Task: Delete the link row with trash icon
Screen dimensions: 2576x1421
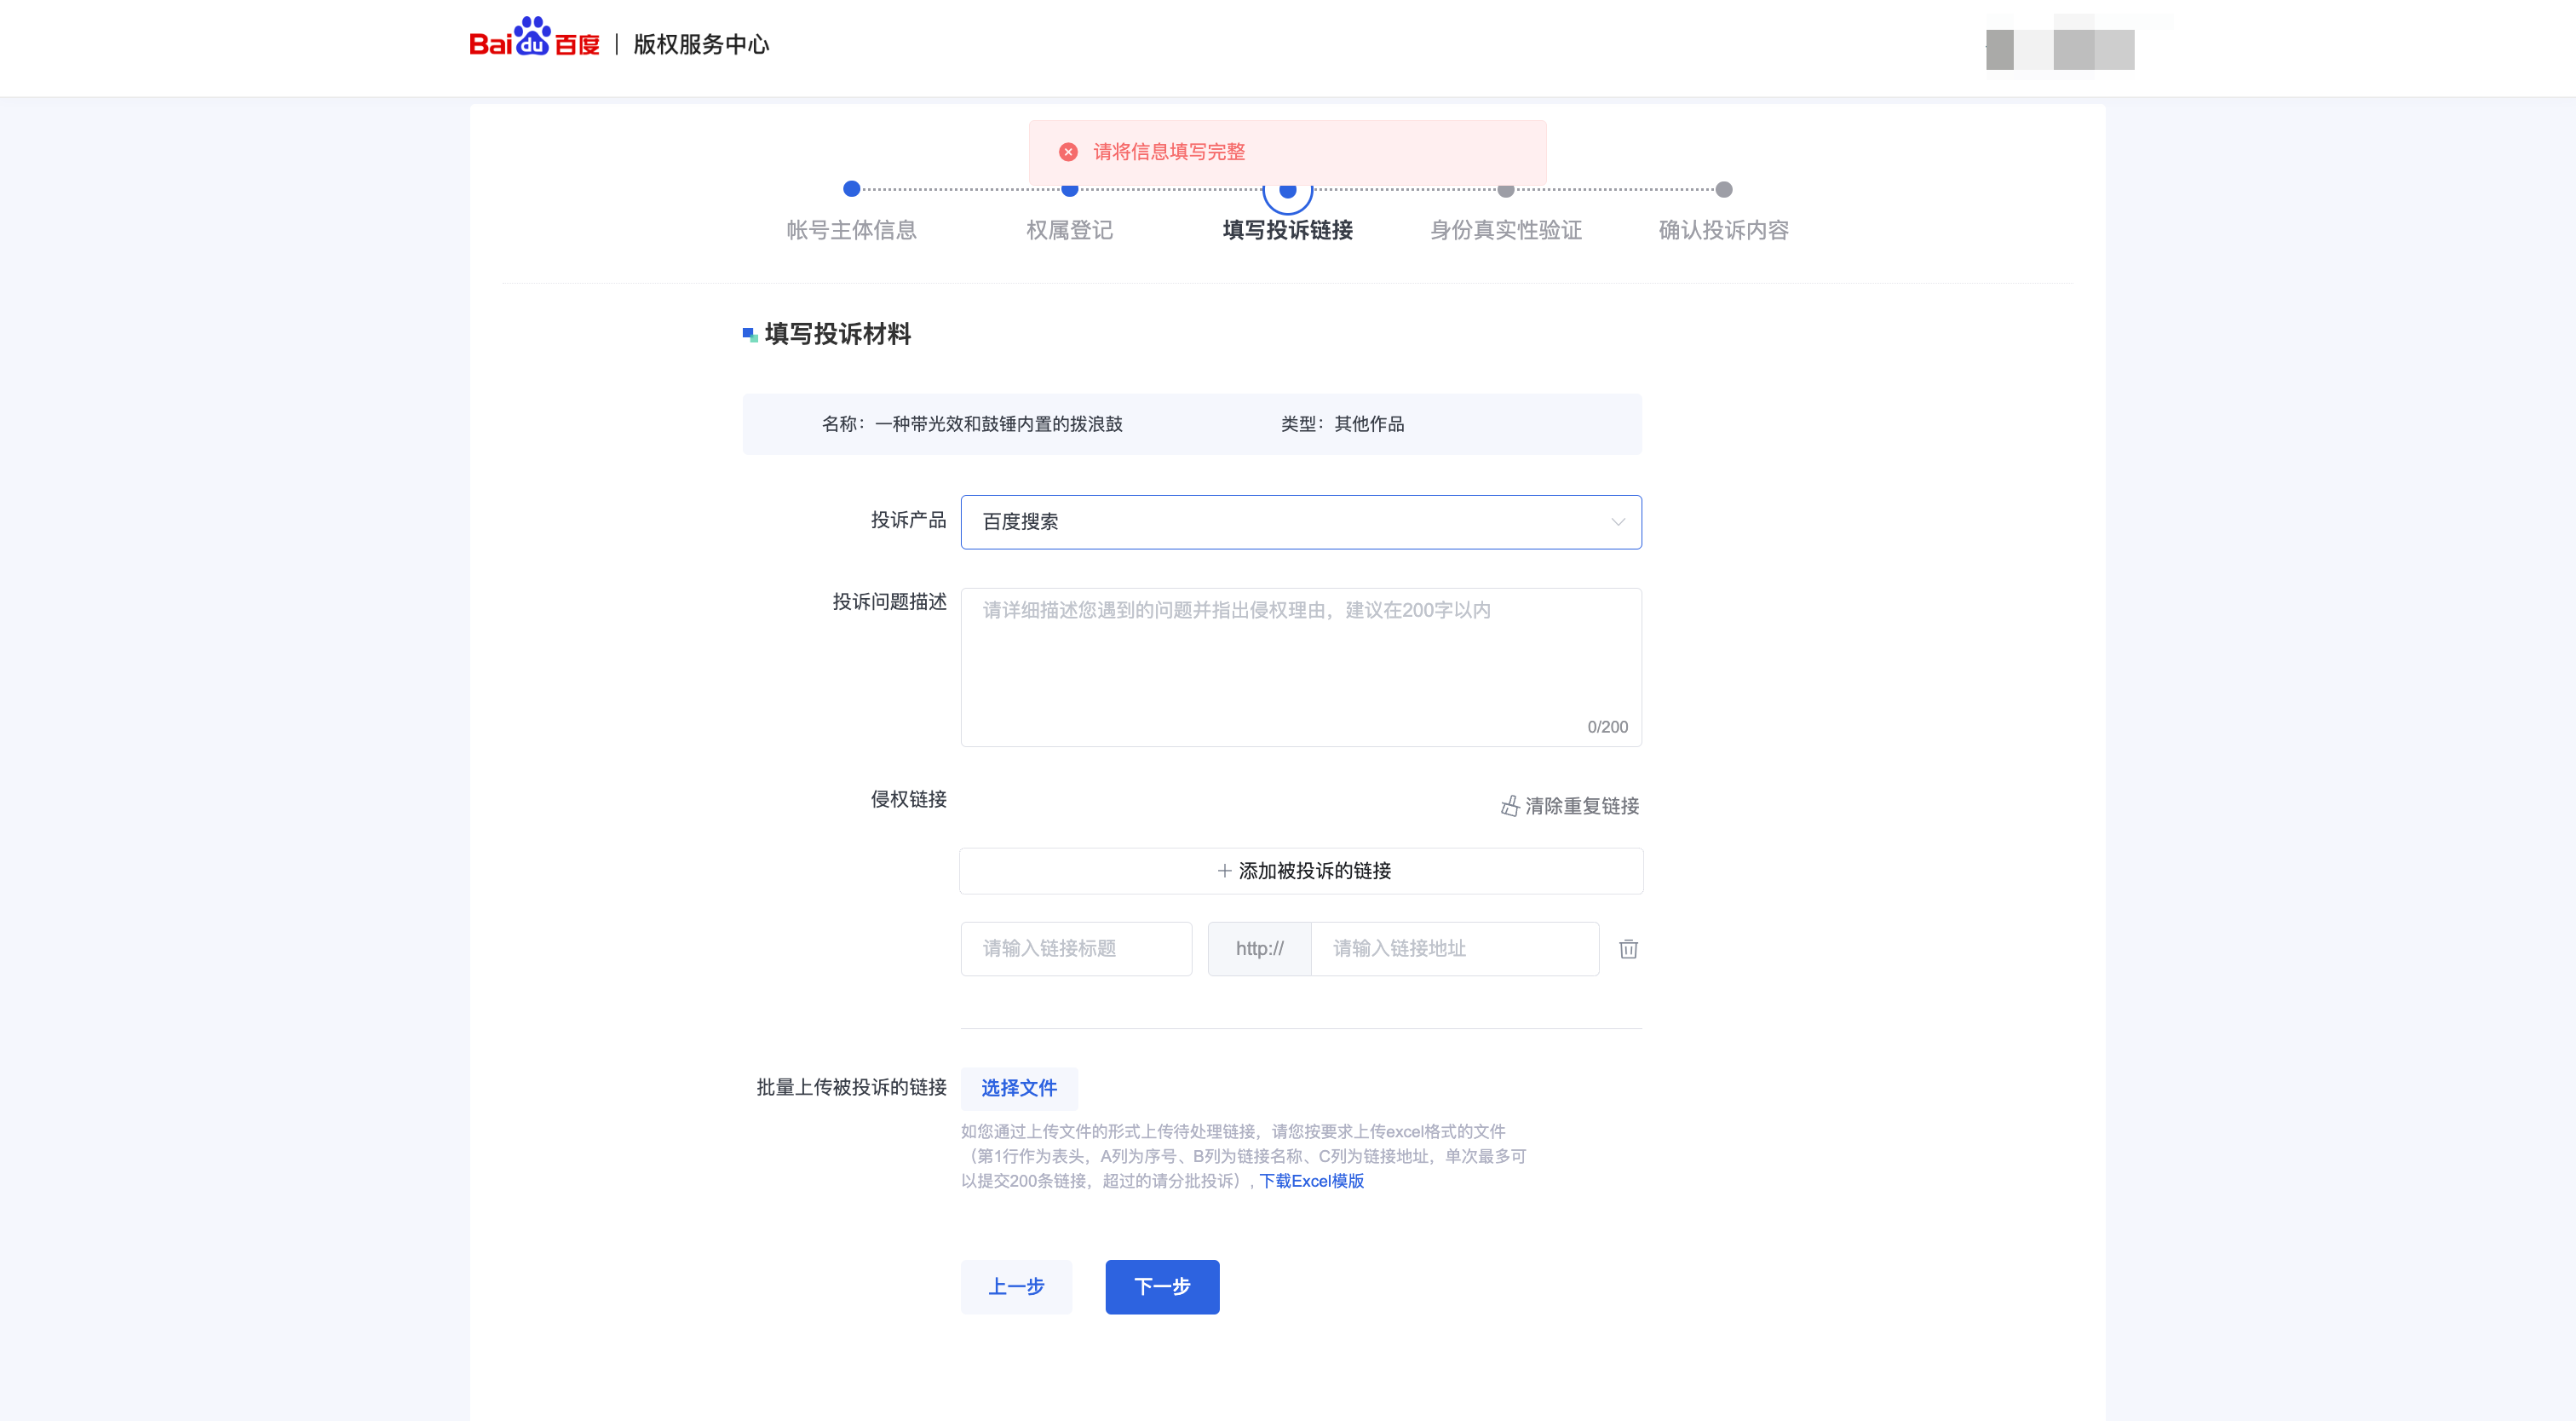Action: (x=1628, y=949)
